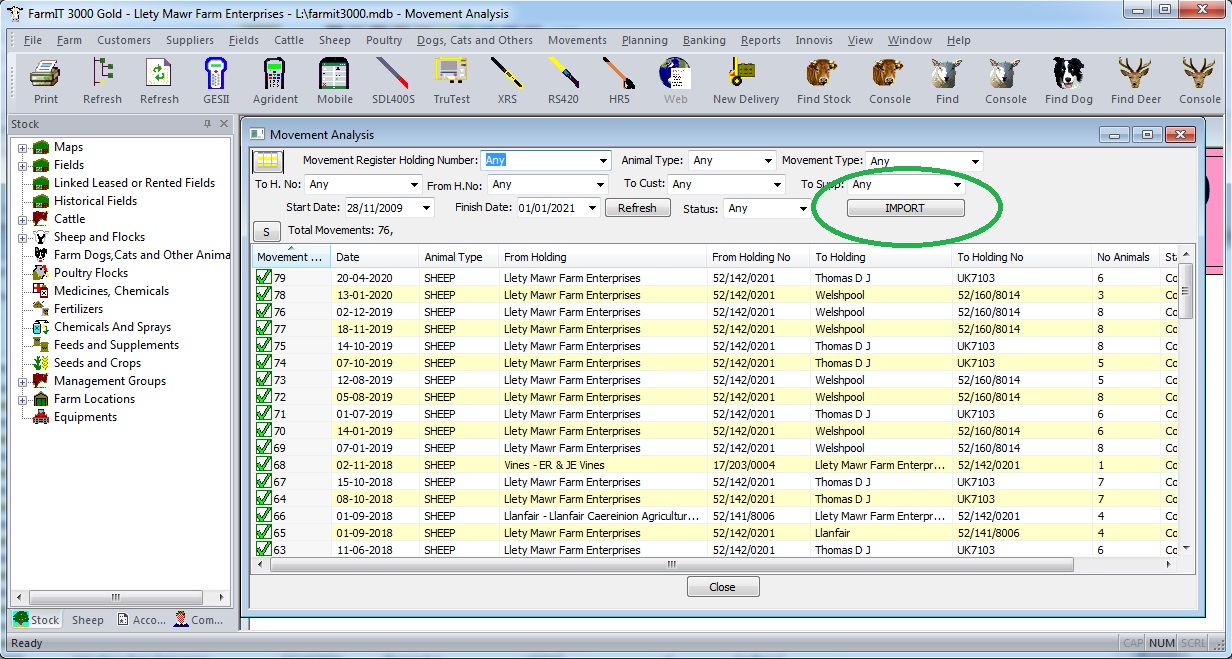Toggle the checkmark for movement 78
Screen dimensions: 1232x659
[264, 295]
